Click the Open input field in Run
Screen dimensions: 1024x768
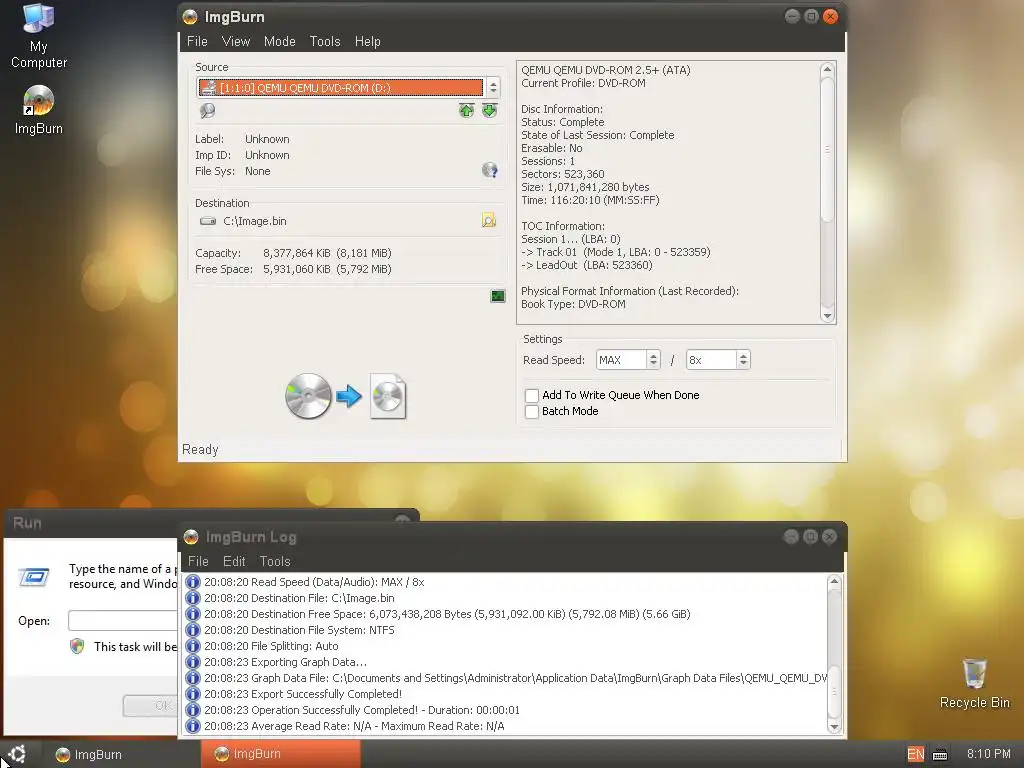tap(123, 620)
